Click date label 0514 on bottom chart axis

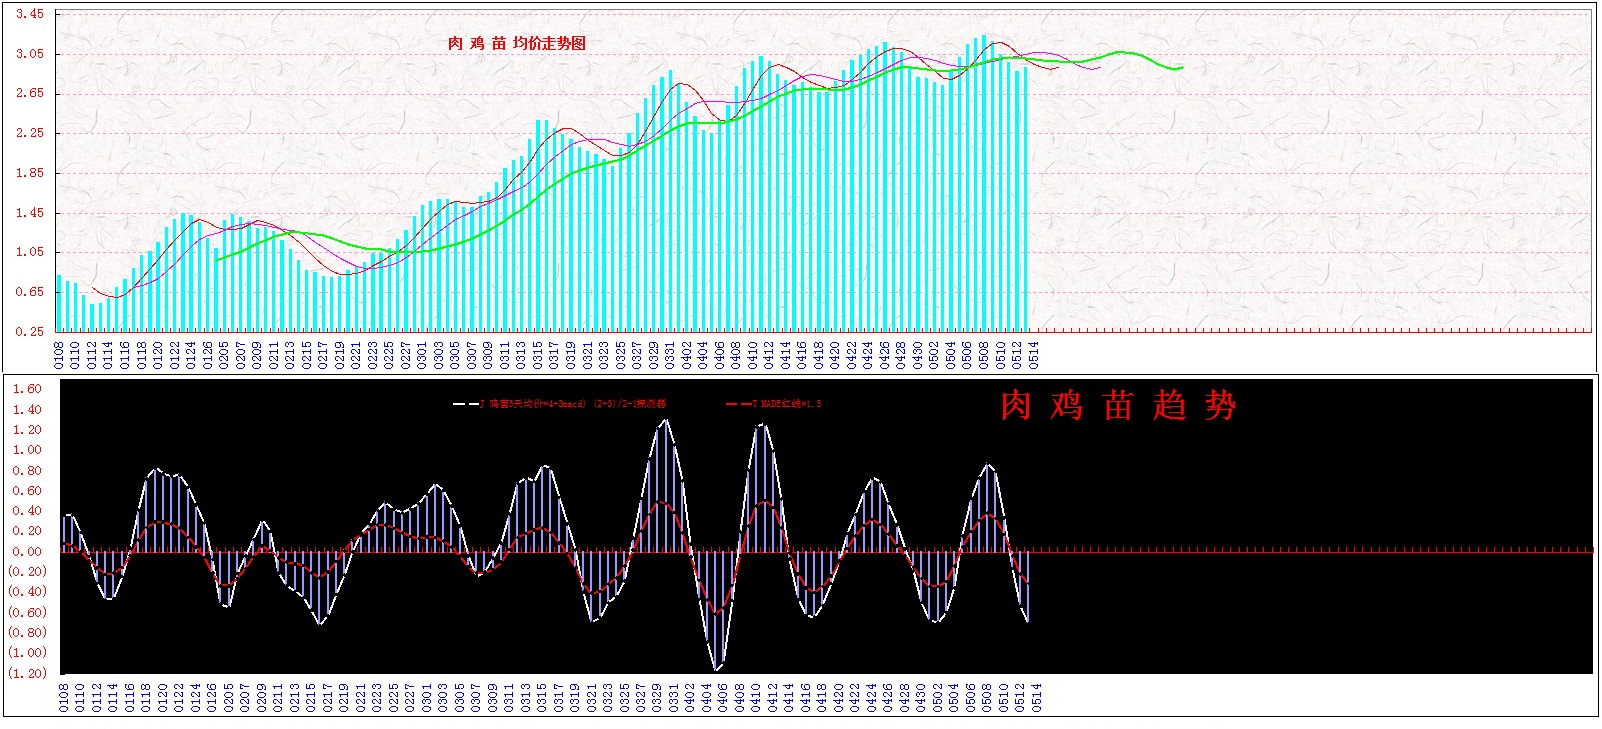[1036, 697]
